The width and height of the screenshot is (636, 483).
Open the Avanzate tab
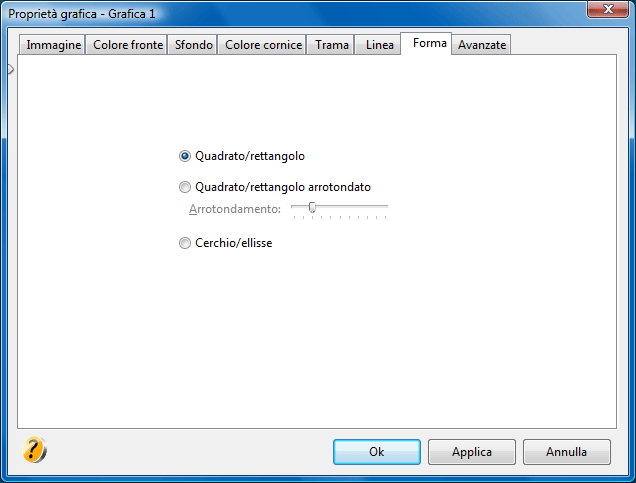tap(482, 45)
